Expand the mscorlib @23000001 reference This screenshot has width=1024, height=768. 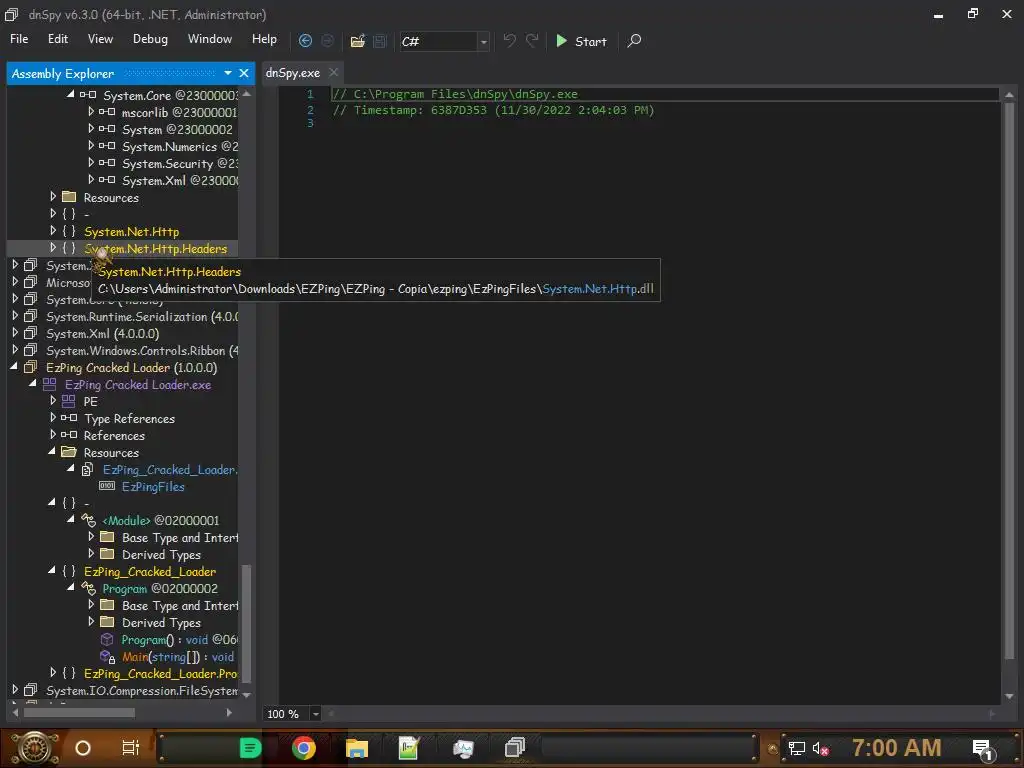tap(91, 112)
